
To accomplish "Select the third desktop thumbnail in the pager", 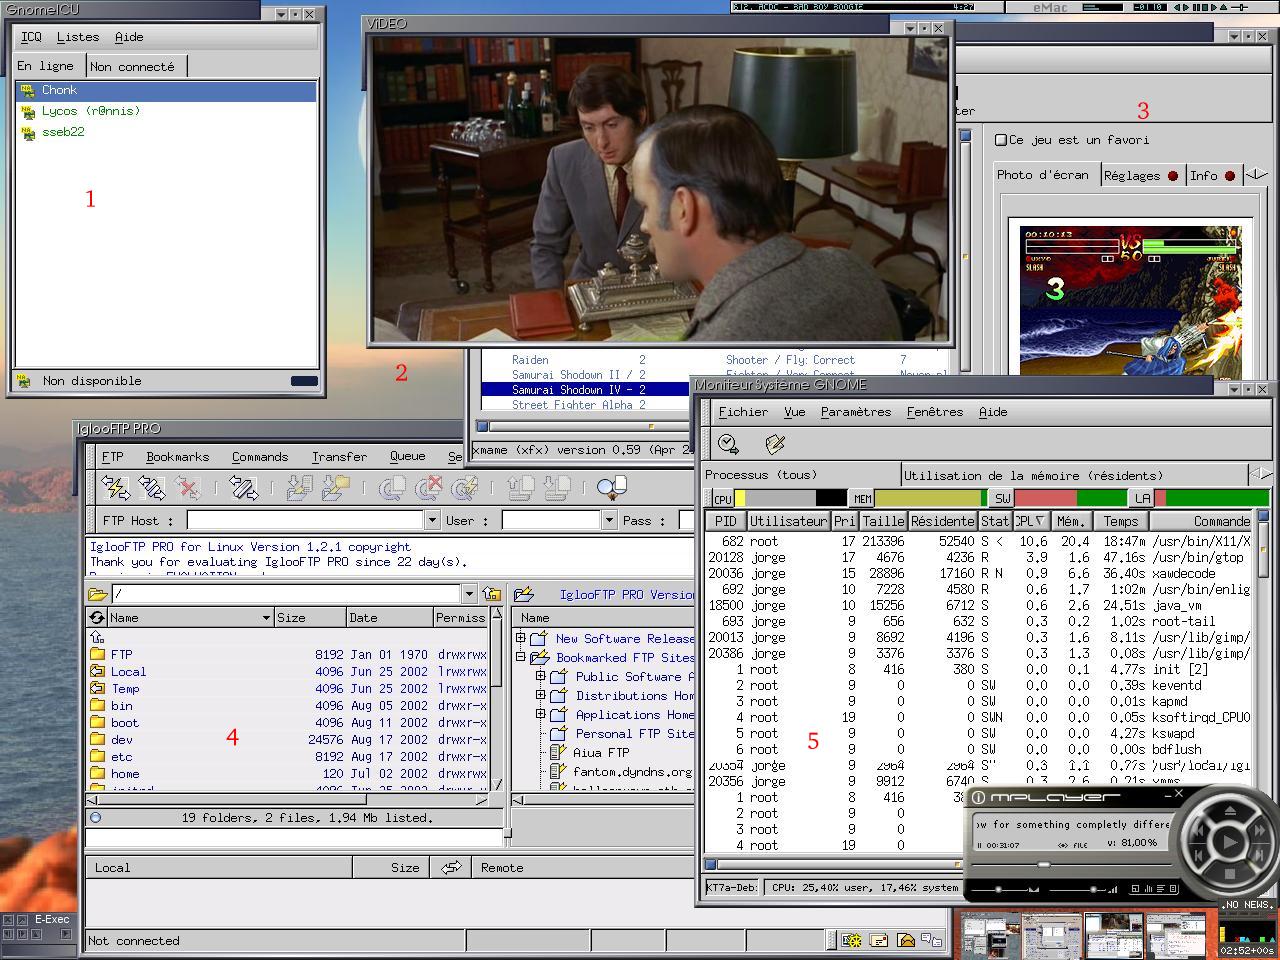I will (x=1113, y=936).
